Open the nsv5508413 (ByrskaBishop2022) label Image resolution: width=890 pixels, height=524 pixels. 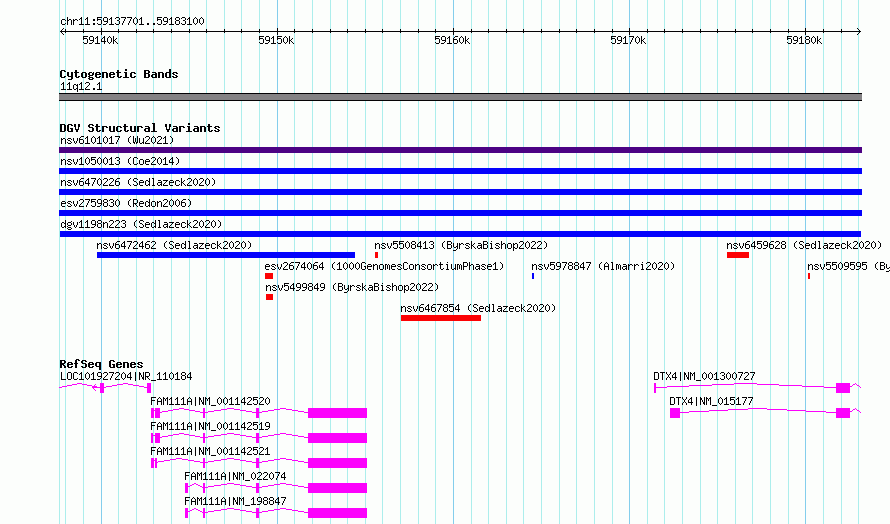461,245
